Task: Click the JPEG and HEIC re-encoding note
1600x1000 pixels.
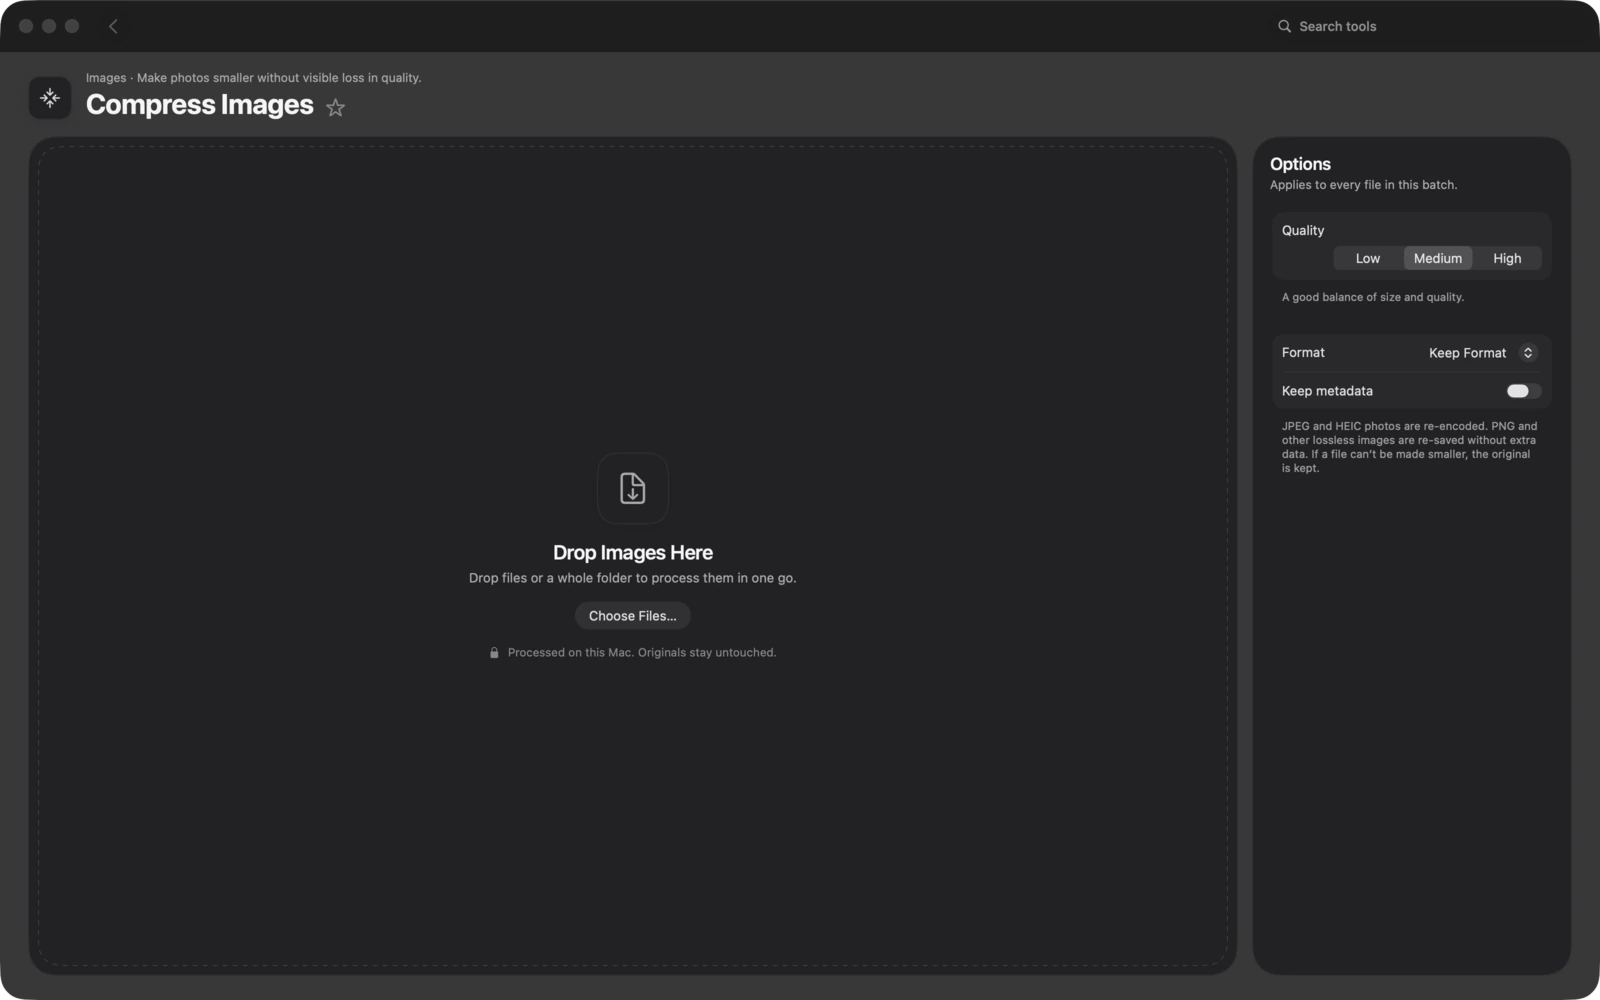Action: tap(1410, 447)
